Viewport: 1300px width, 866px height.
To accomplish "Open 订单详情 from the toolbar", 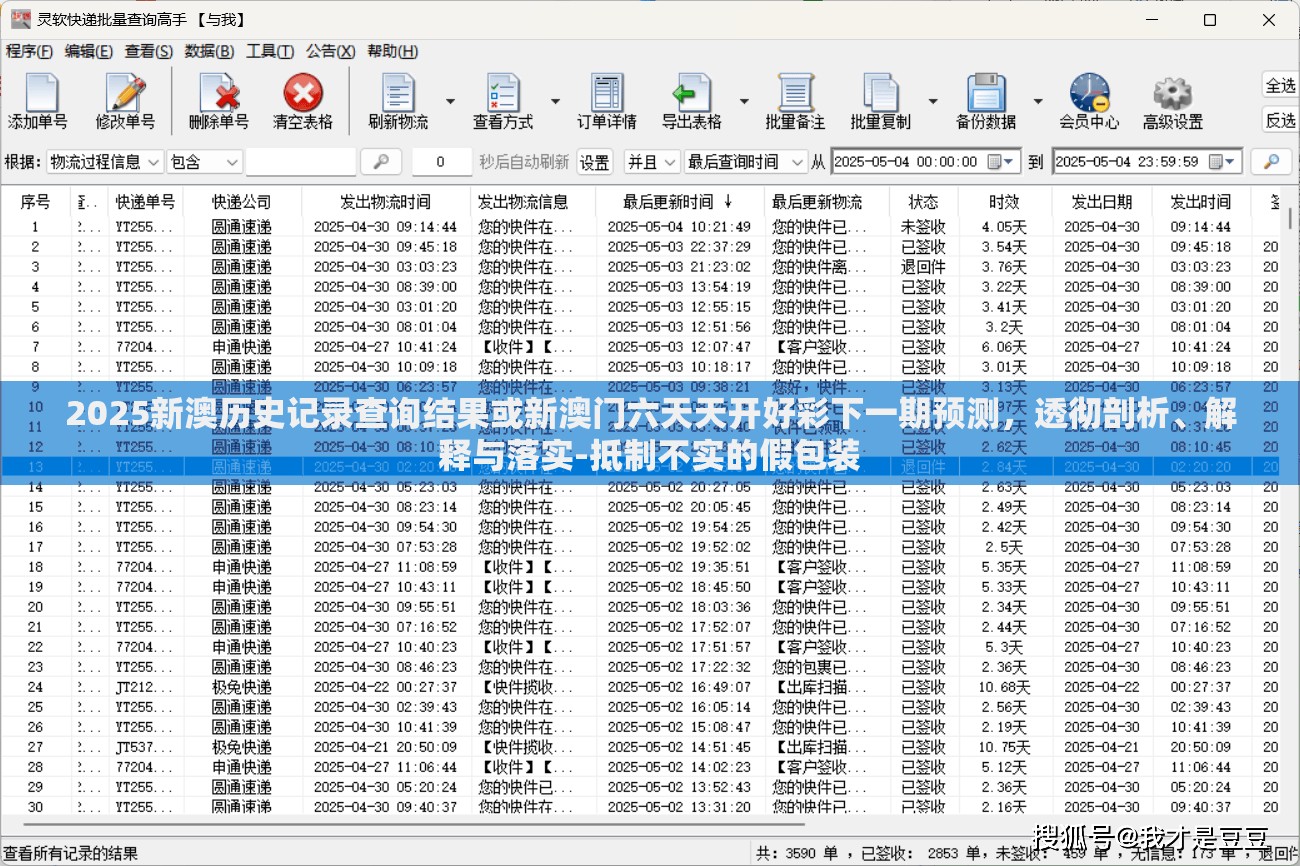I will tap(606, 101).
